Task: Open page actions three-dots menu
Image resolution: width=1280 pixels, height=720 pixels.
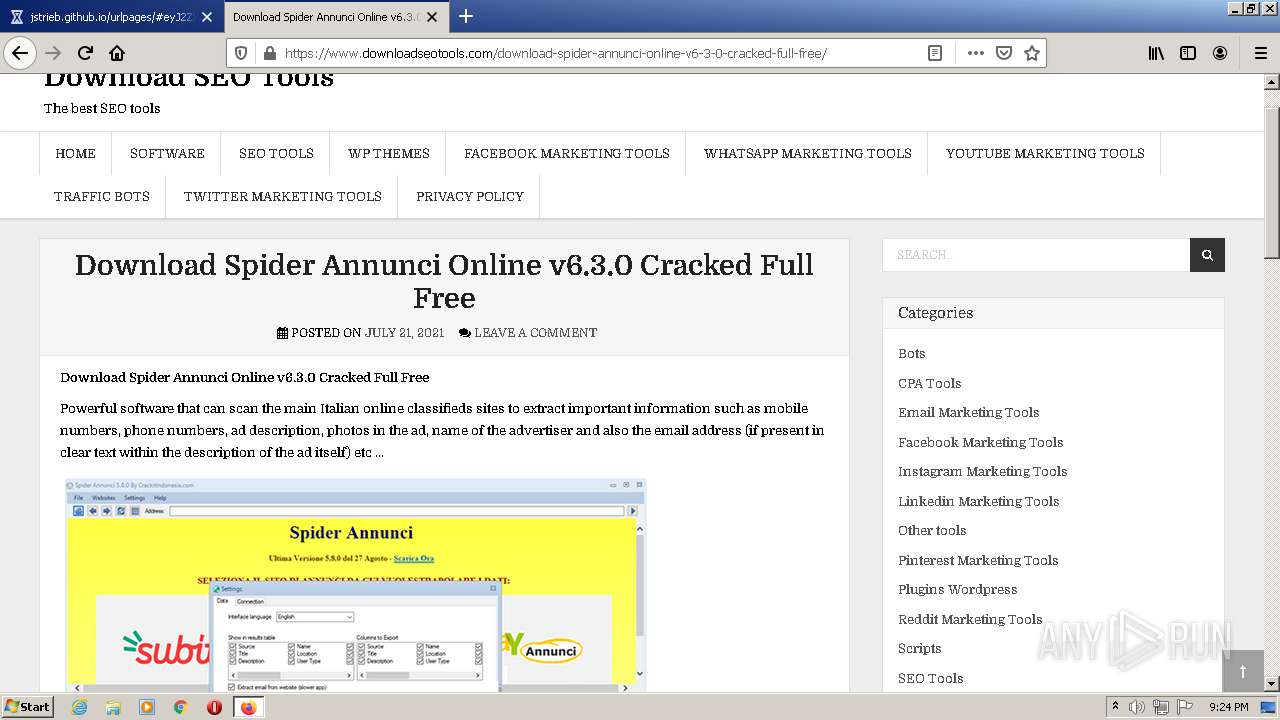Action: pyautogui.click(x=976, y=53)
